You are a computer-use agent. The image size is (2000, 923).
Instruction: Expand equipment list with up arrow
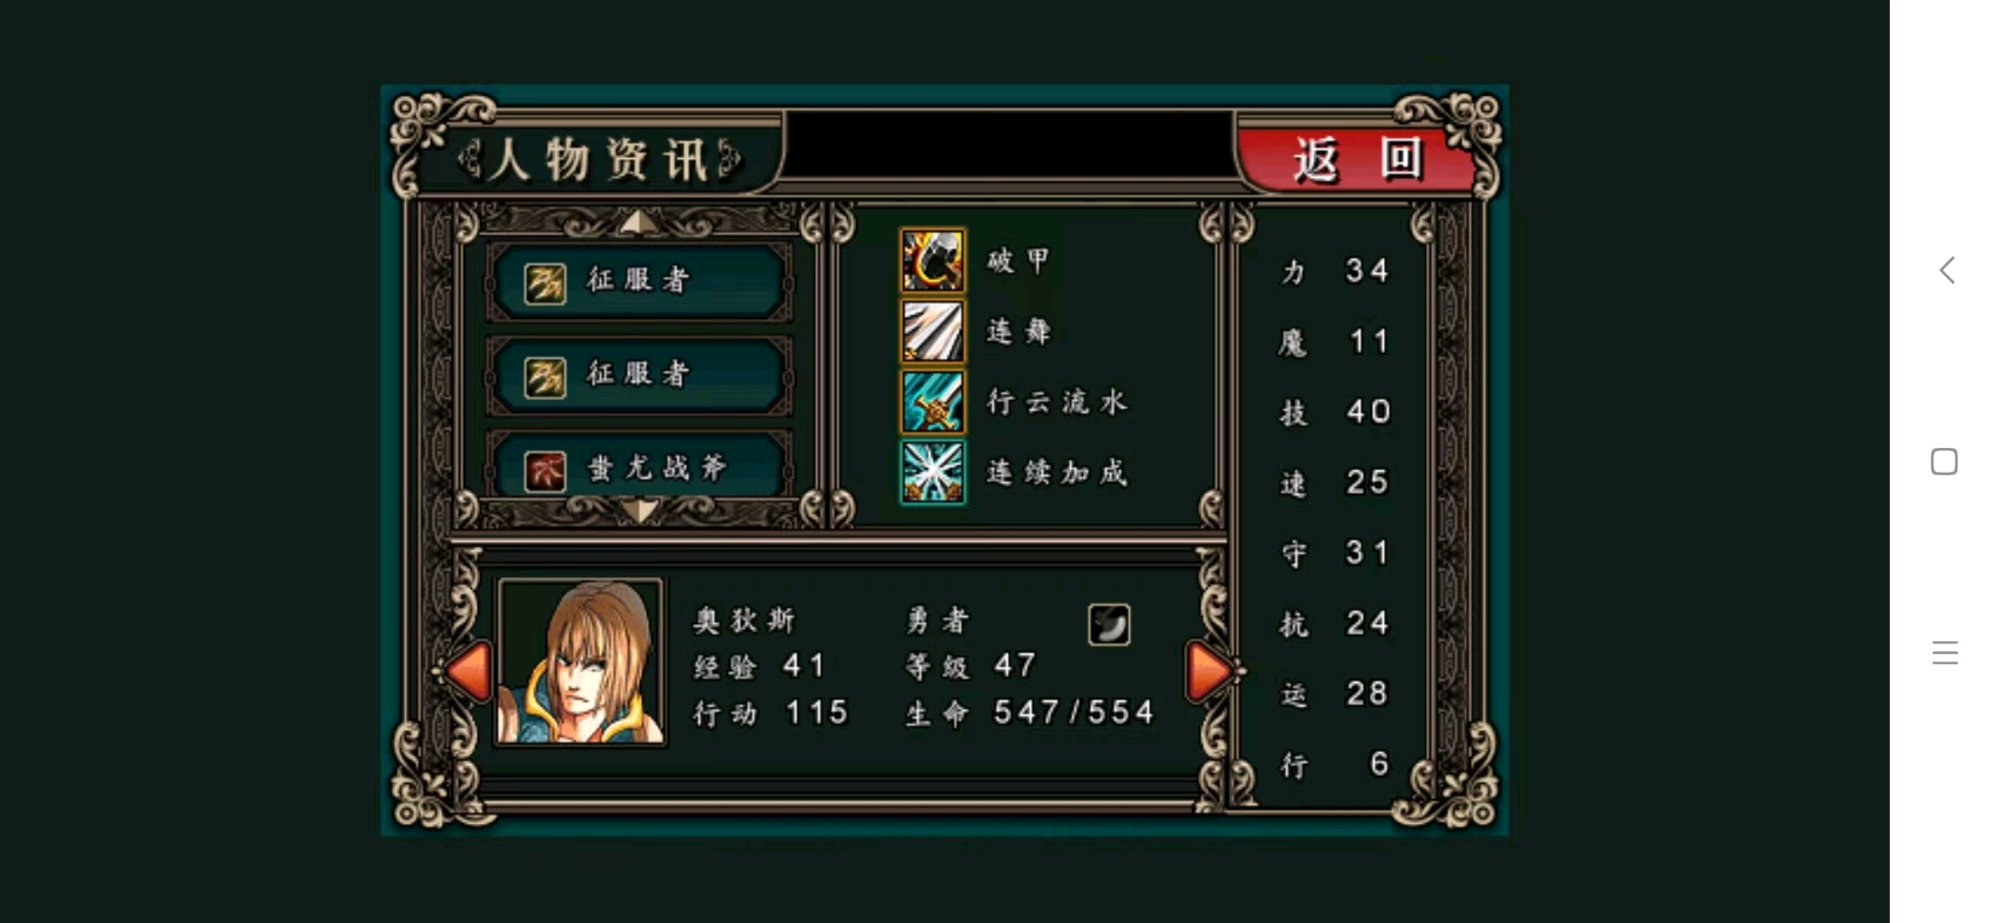[x=638, y=222]
